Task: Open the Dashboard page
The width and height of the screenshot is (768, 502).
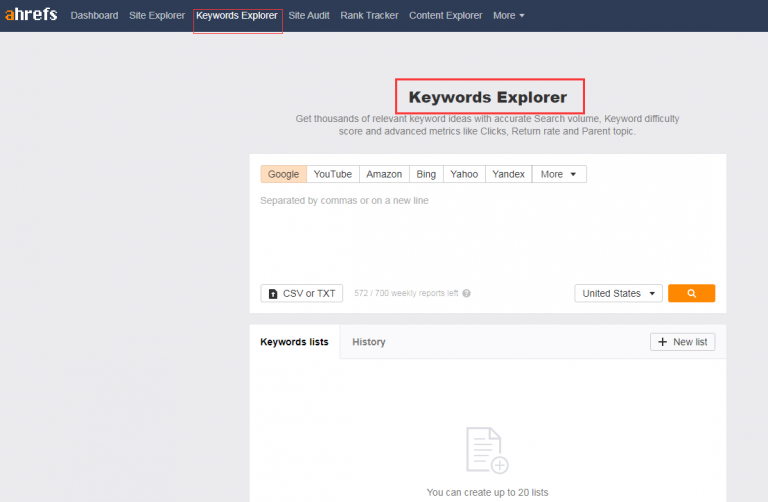Action: [x=94, y=16]
